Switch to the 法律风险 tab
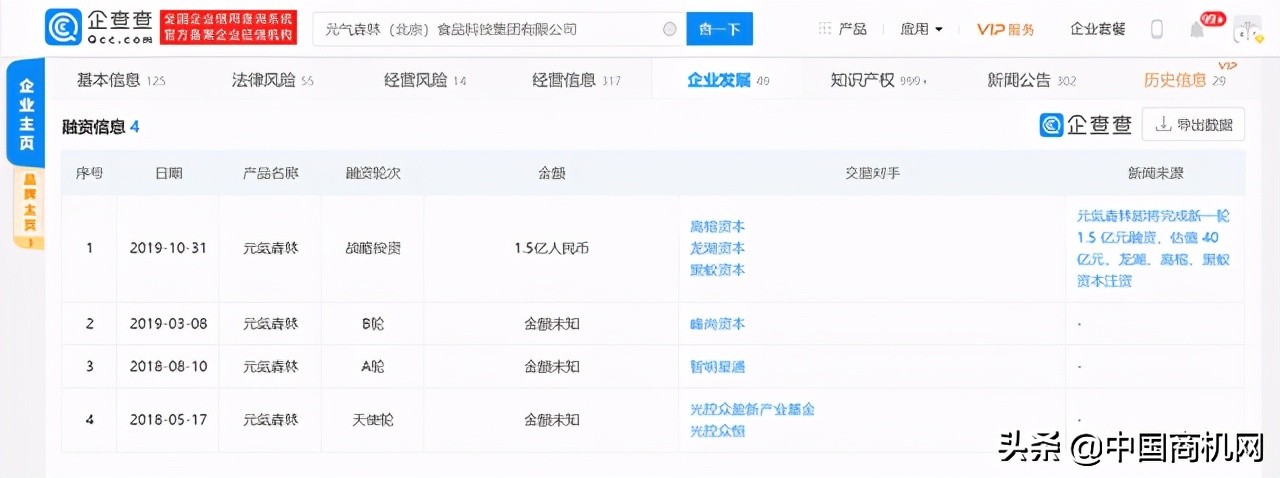The image size is (1280, 478). coord(272,80)
